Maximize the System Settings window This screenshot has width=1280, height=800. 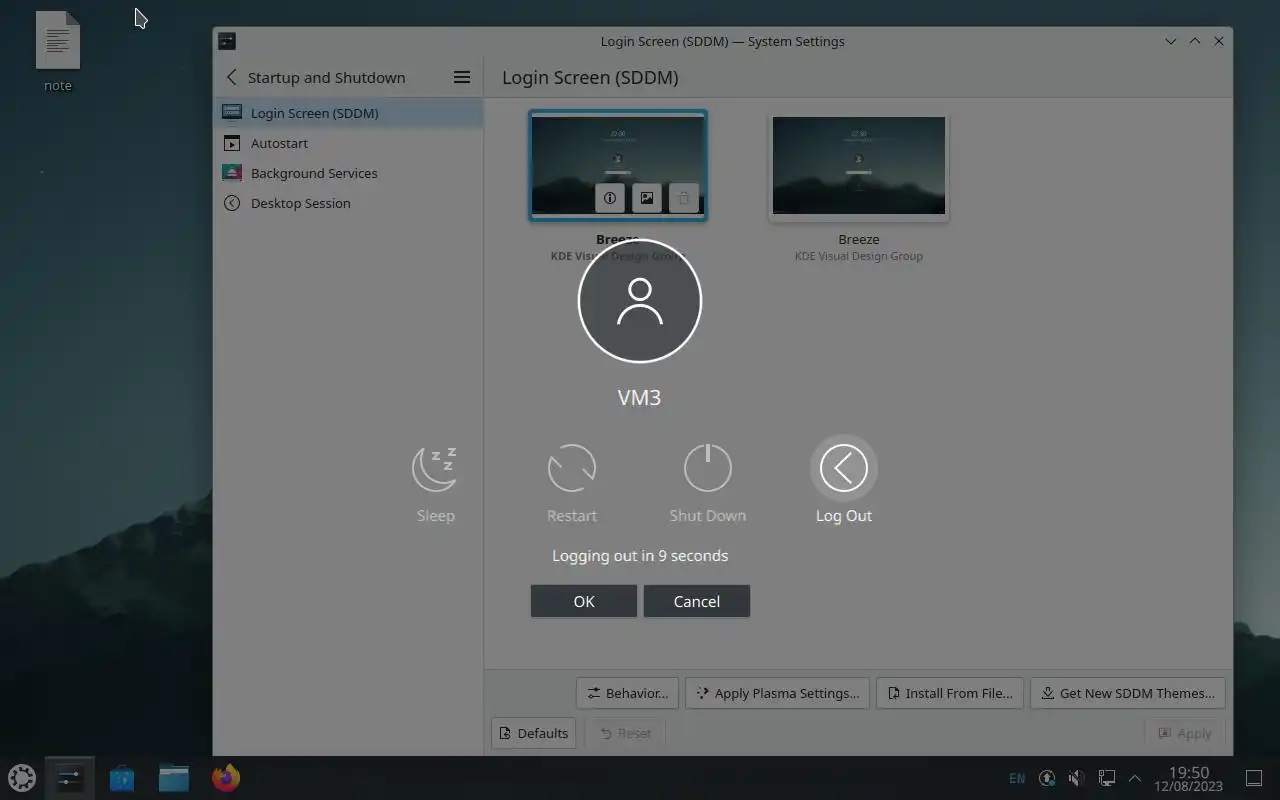pyautogui.click(x=1195, y=41)
